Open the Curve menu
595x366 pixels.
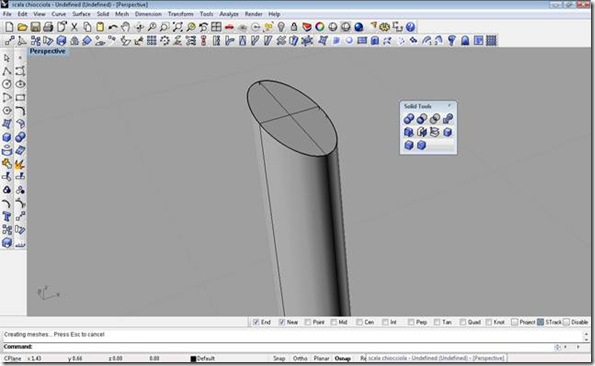(x=58, y=14)
